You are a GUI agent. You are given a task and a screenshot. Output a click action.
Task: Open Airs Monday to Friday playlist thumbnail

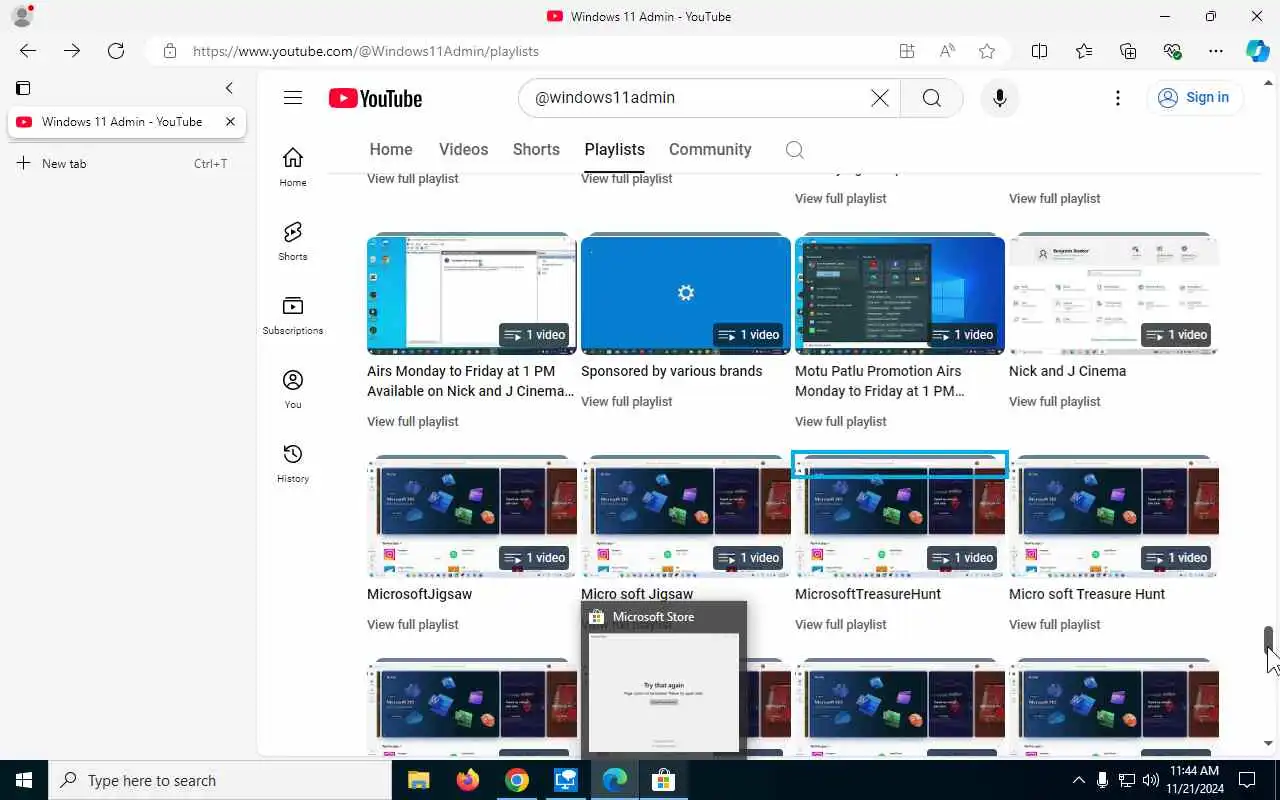click(x=471, y=294)
